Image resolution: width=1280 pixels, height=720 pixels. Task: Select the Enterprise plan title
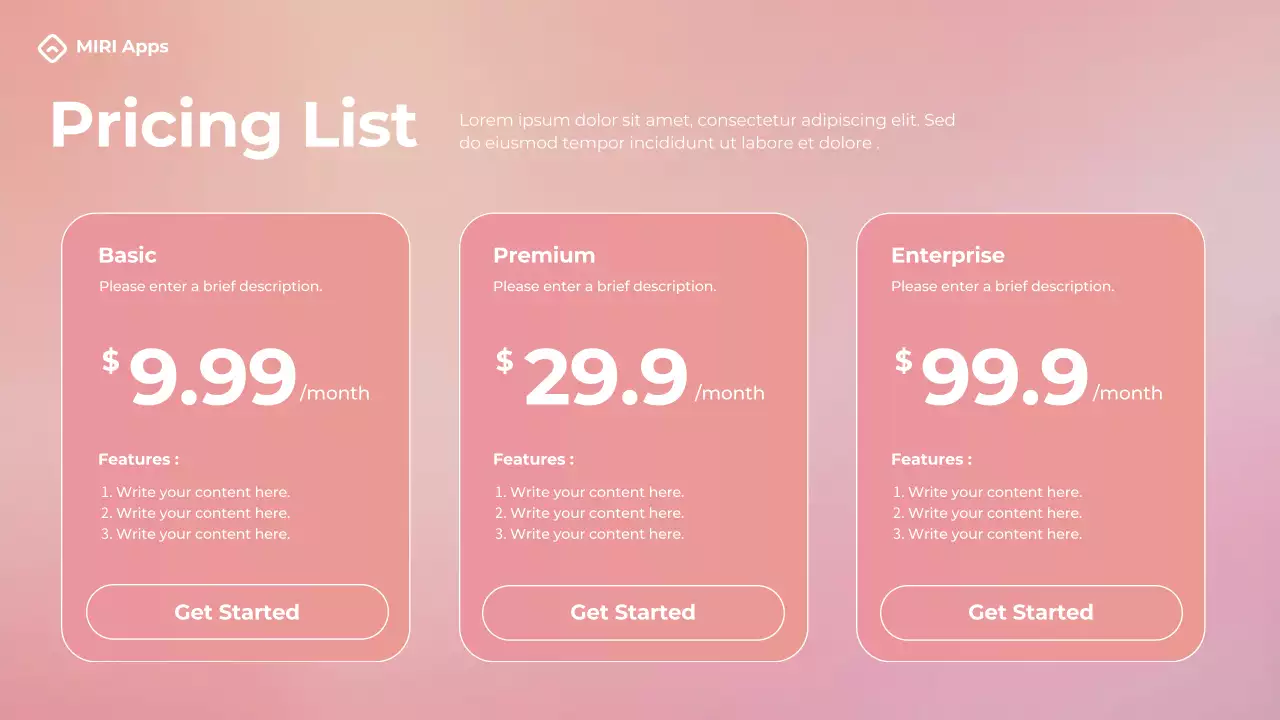pos(947,255)
